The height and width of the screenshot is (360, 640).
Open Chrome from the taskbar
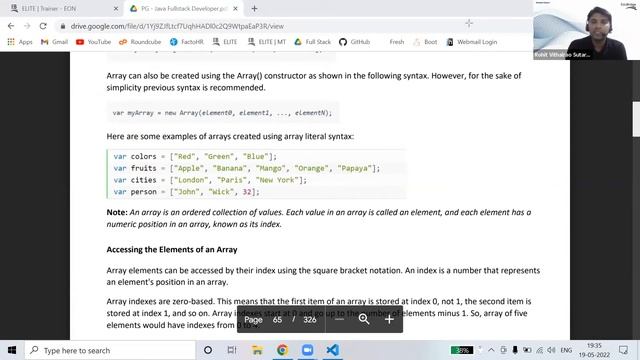point(282,350)
